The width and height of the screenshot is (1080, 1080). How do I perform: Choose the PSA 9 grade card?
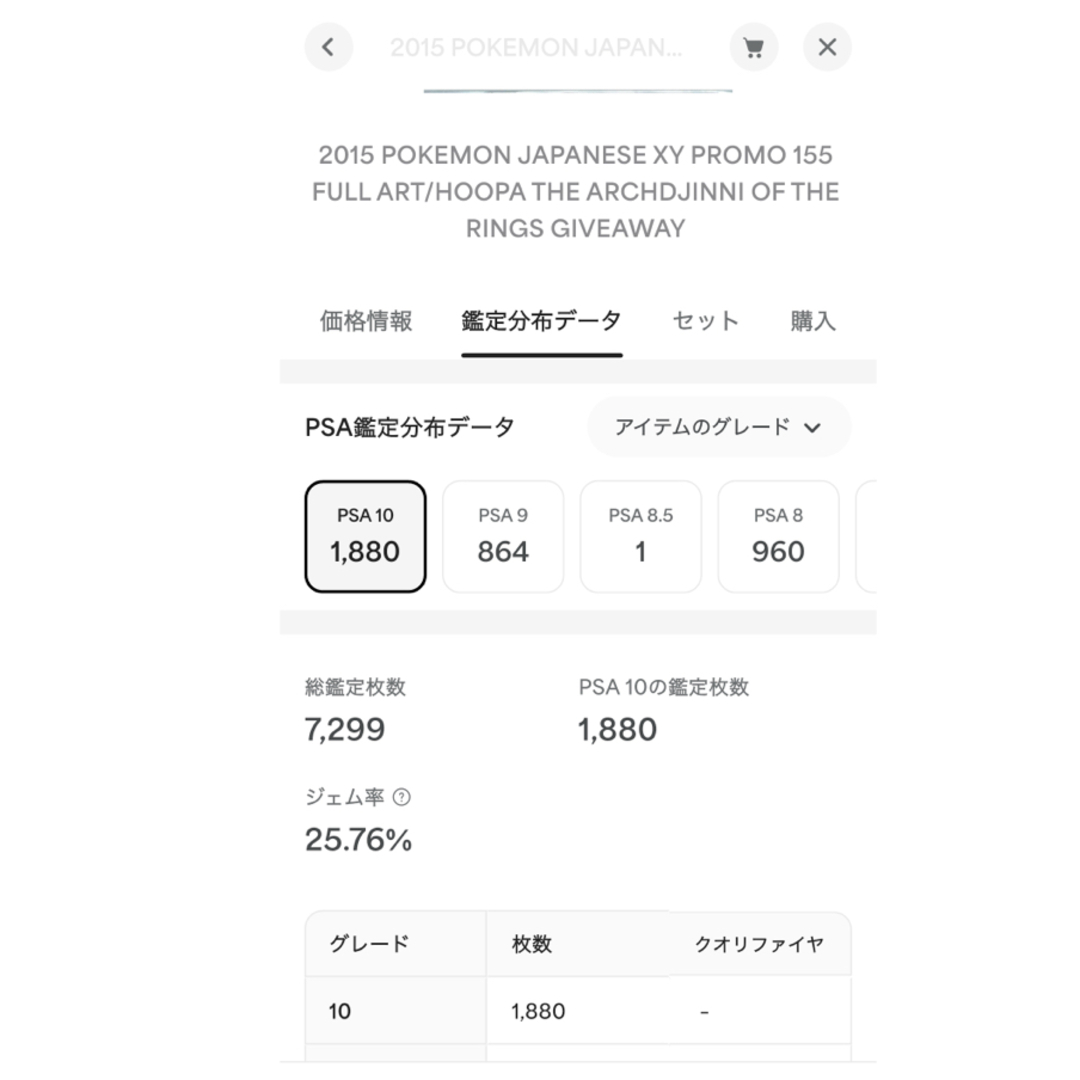click(503, 536)
